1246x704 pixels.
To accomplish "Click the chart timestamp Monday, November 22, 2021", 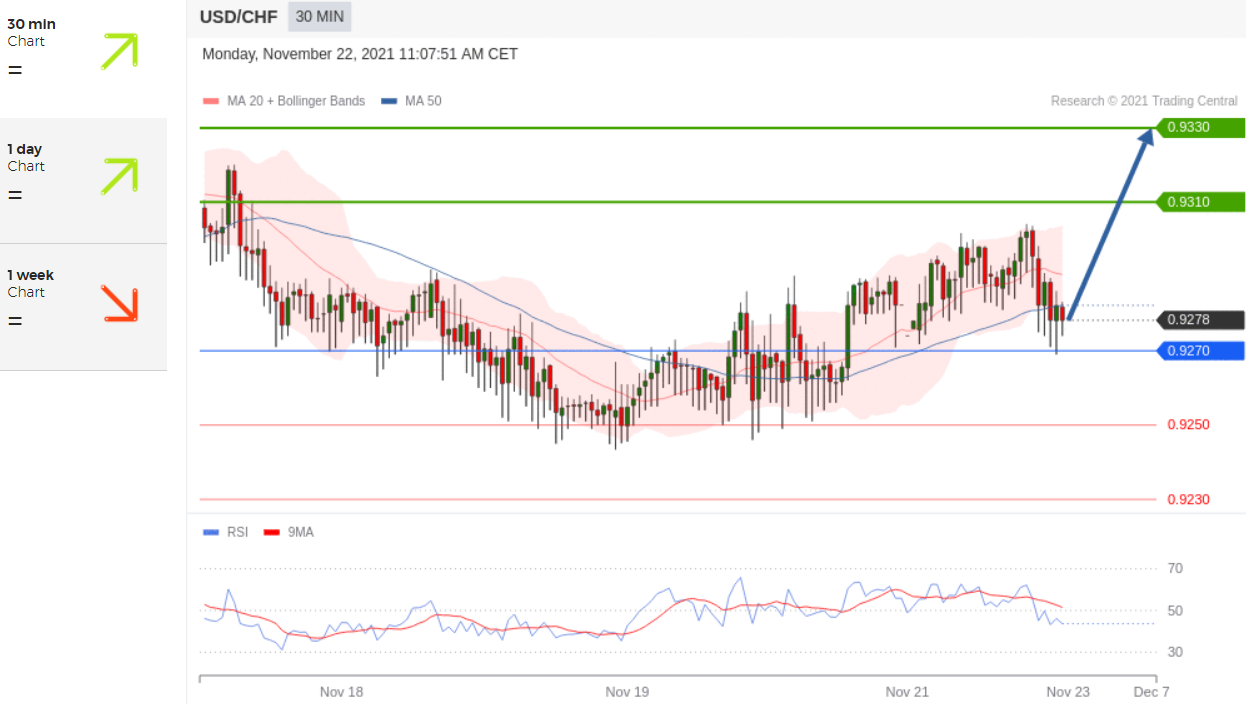I will [x=360, y=54].
